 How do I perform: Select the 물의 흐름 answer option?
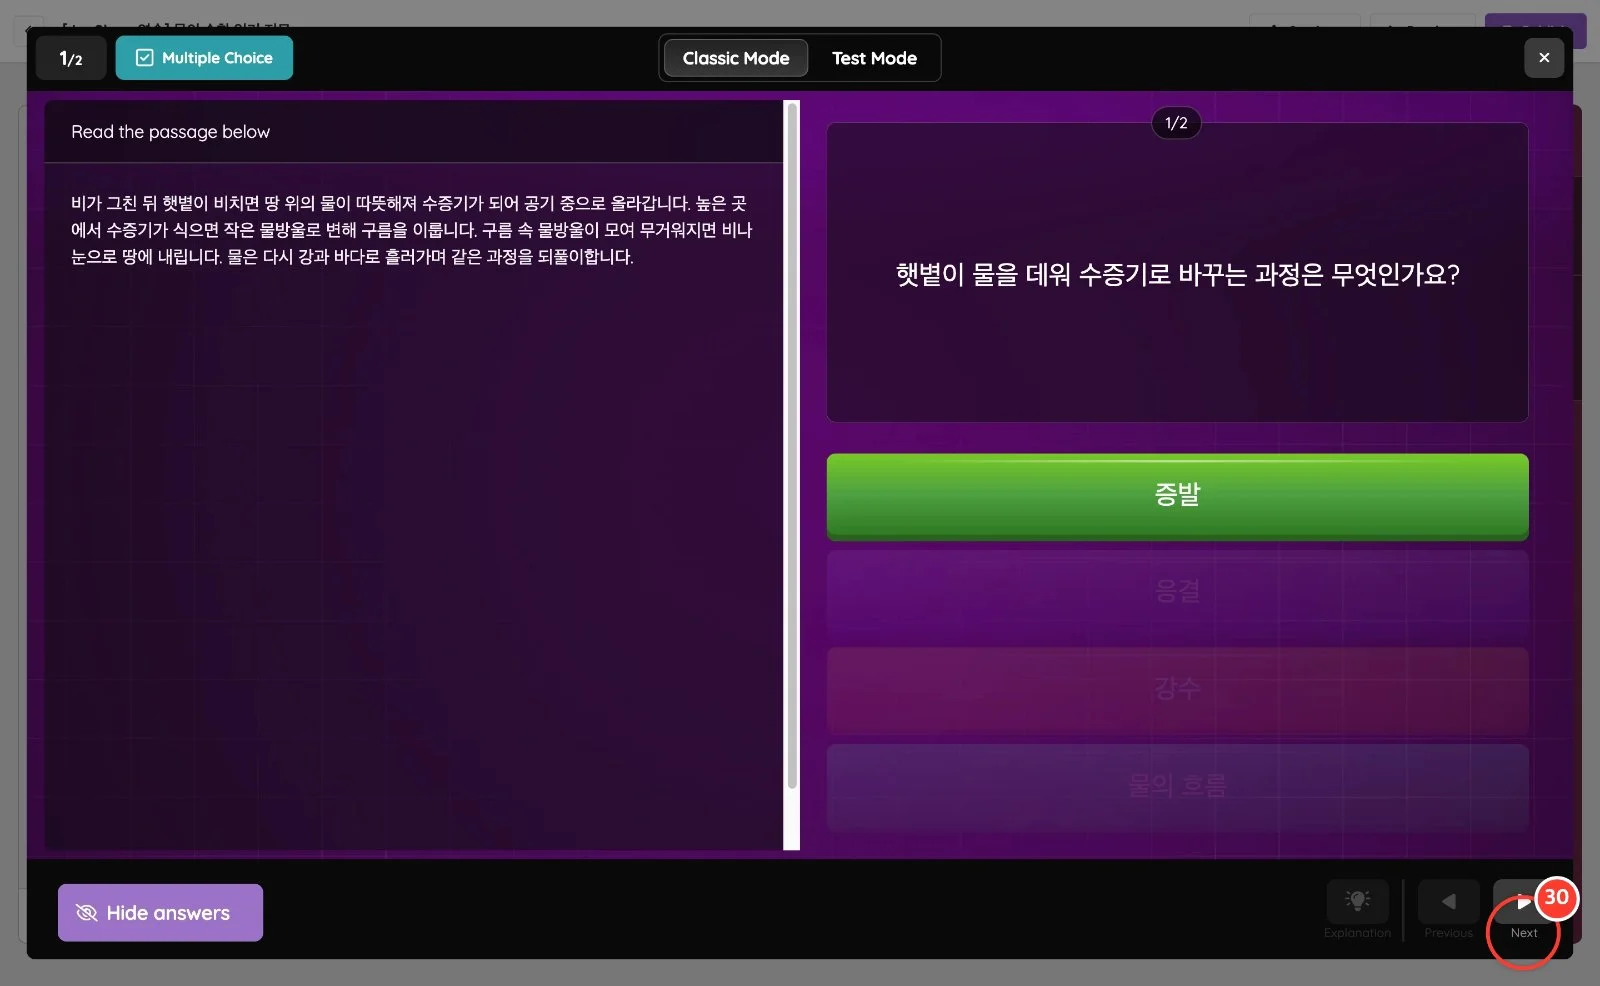click(1177, 786)
